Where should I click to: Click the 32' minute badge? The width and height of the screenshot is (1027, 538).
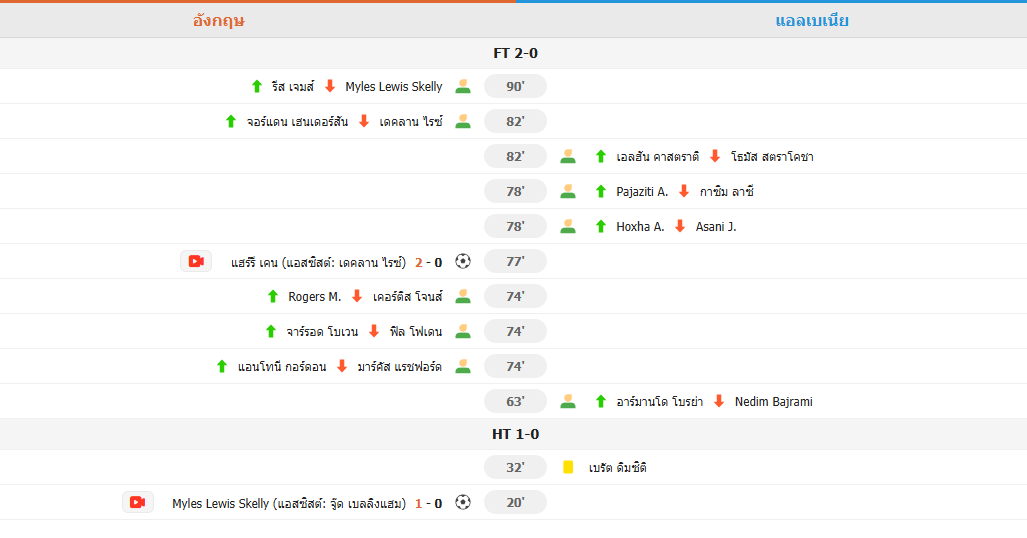point(515,467)
